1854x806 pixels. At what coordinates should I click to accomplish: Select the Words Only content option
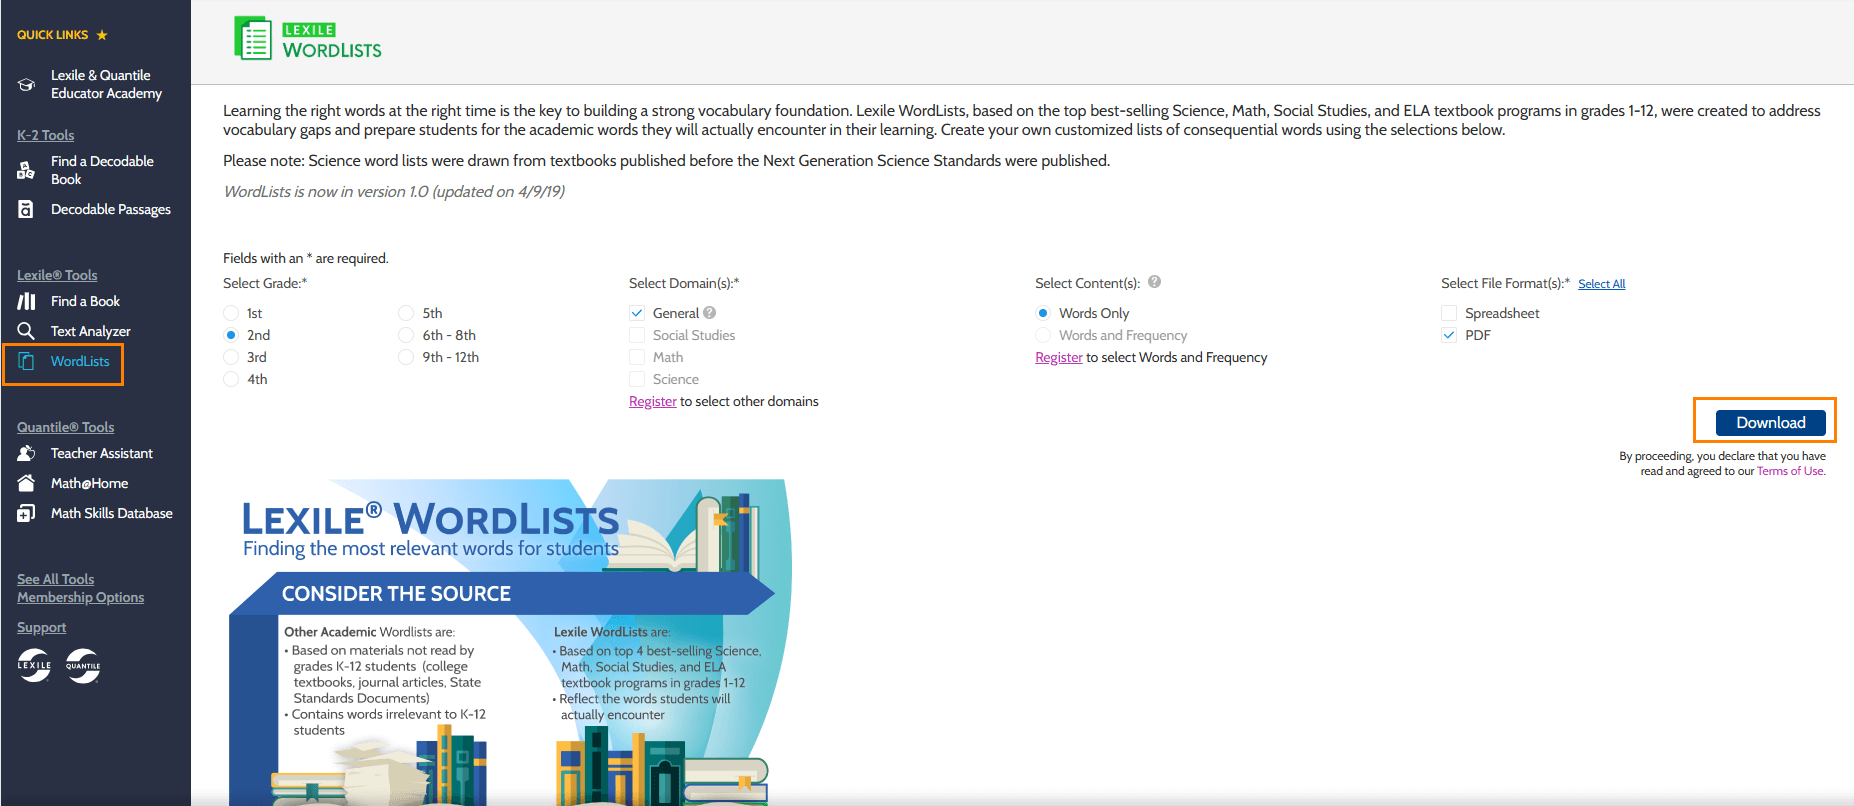coord(1043,313)
